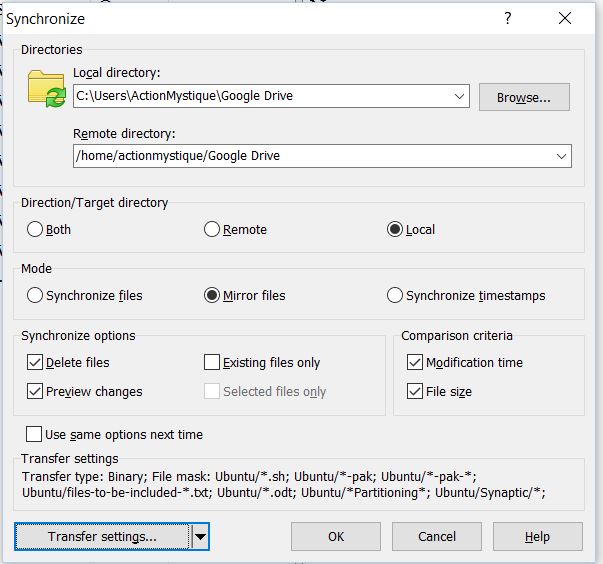Choose Synchronize files mode

click(x=36, y=295)
